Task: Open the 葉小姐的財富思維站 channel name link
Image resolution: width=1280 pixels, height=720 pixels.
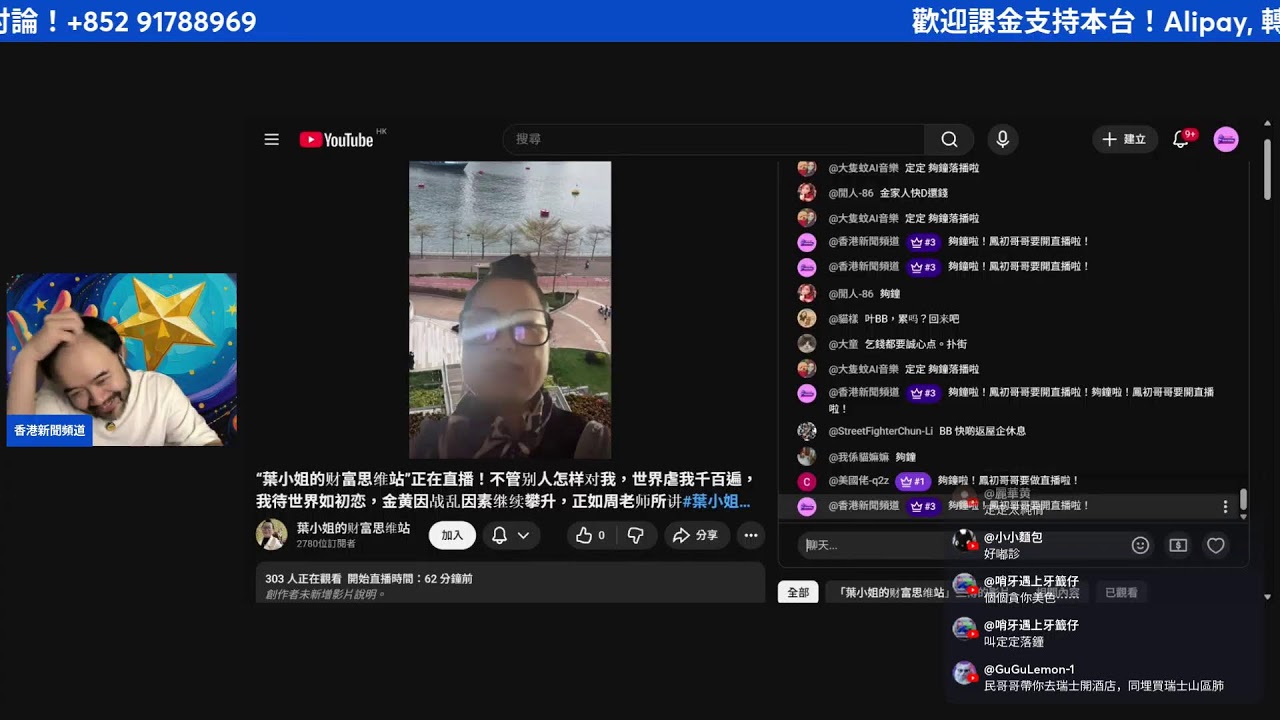Action: [x=353, y=528]
